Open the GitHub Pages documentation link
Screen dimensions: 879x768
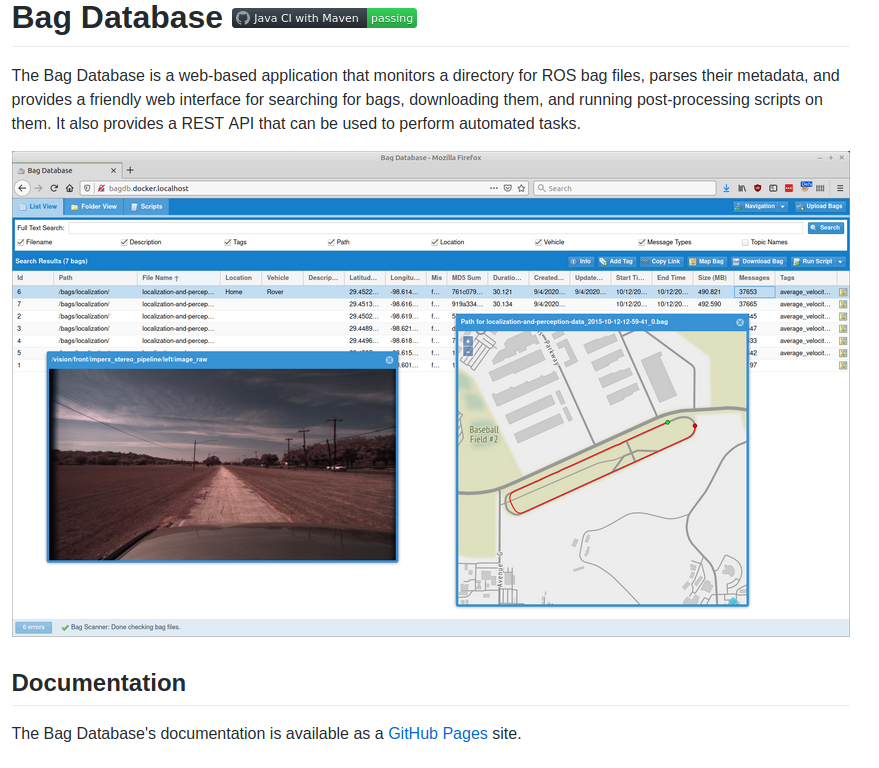pos(438,733)
